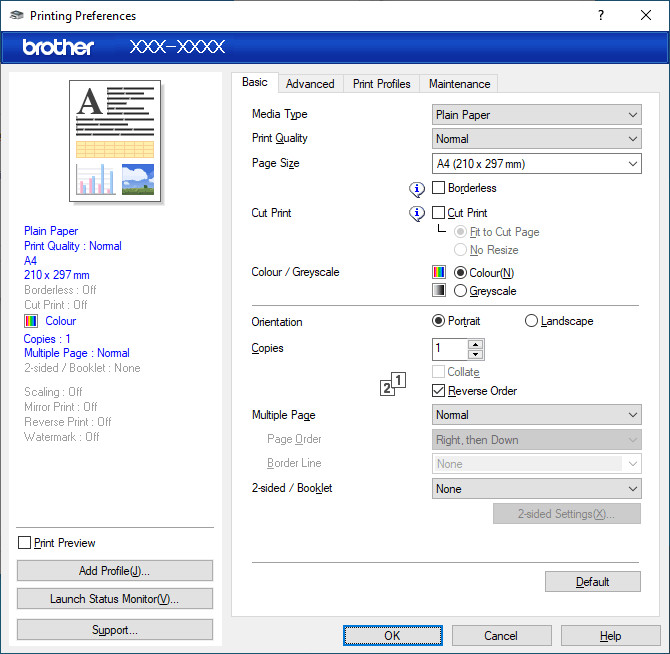This screenshot has height=654, width=670.
Task: Click the Support... button
Action: (115, 630)
